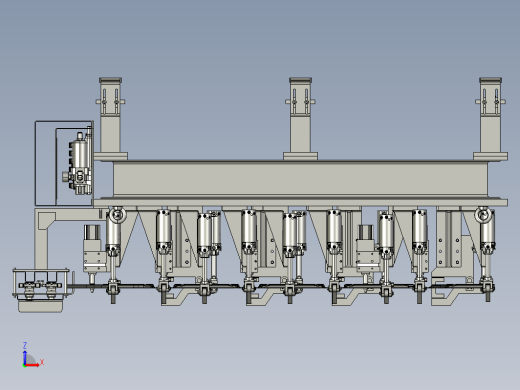This screenshot has height=390, width=520.
Task: Select the center top mounting post
Action: point(300,119)
